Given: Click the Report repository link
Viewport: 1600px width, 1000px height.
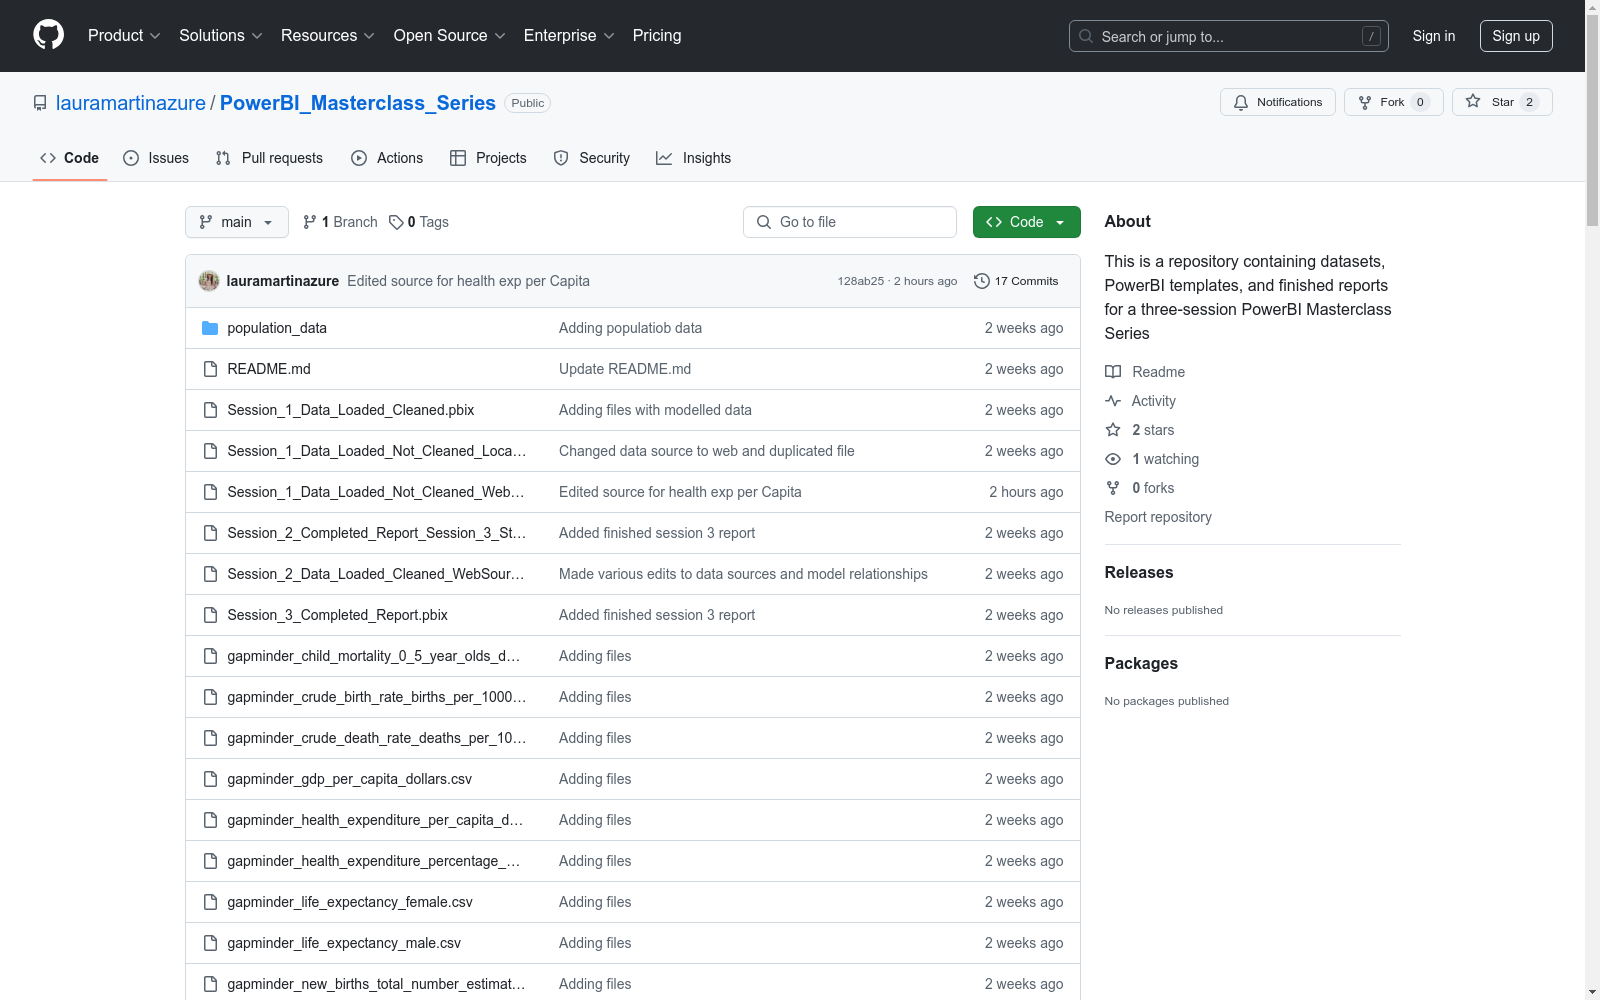Looking at the screenshot, I should pos(1158,517).
